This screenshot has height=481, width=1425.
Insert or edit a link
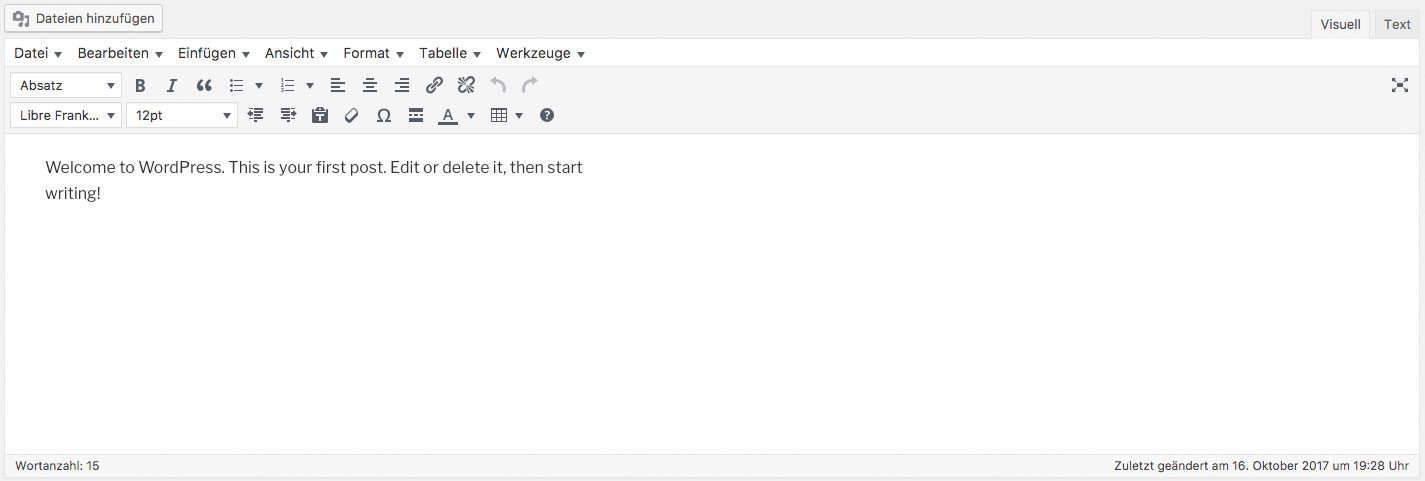[x=434, y=85]
